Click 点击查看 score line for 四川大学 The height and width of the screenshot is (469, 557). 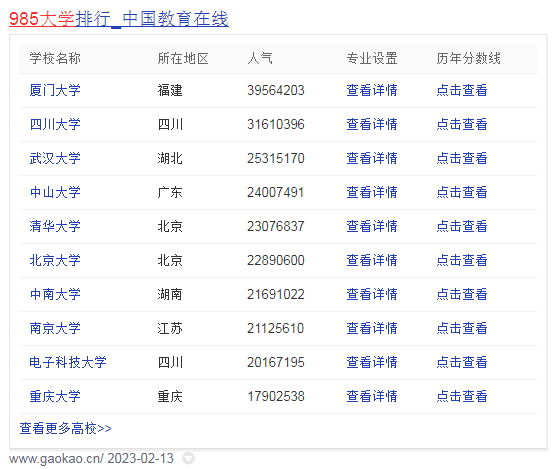point(462,124)
